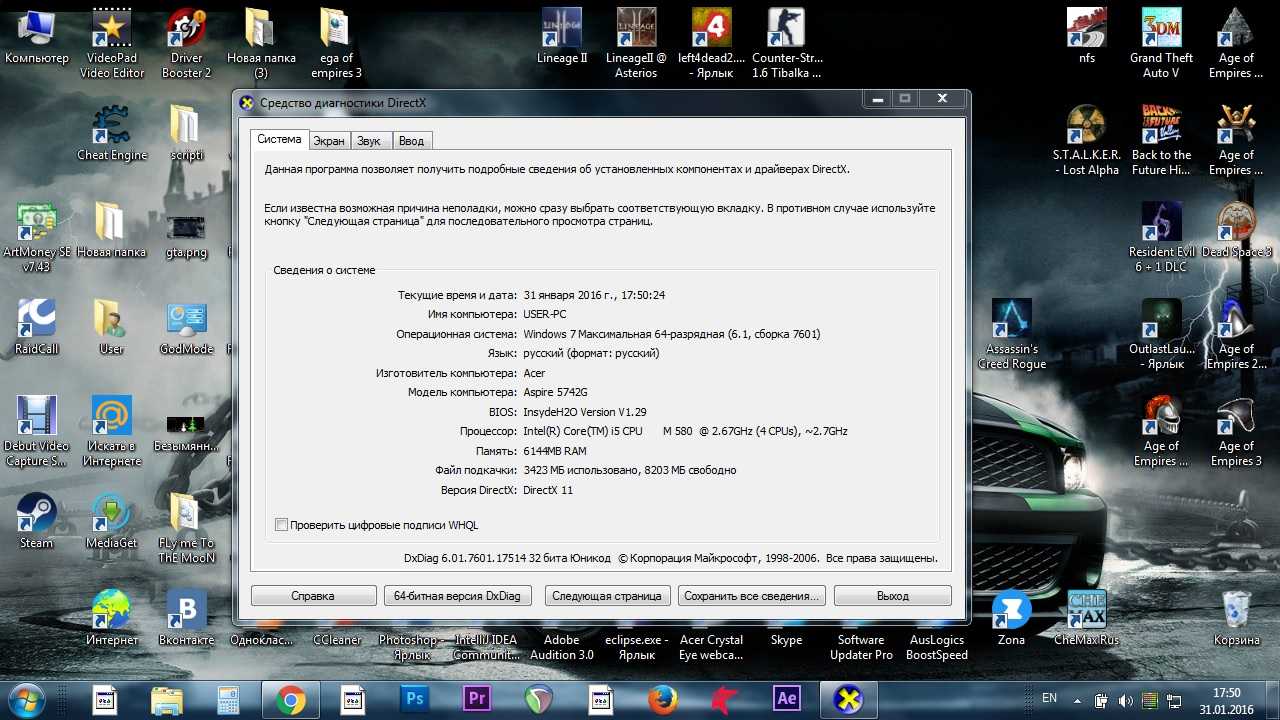Open RaidCall desktop shortcut

37,327
